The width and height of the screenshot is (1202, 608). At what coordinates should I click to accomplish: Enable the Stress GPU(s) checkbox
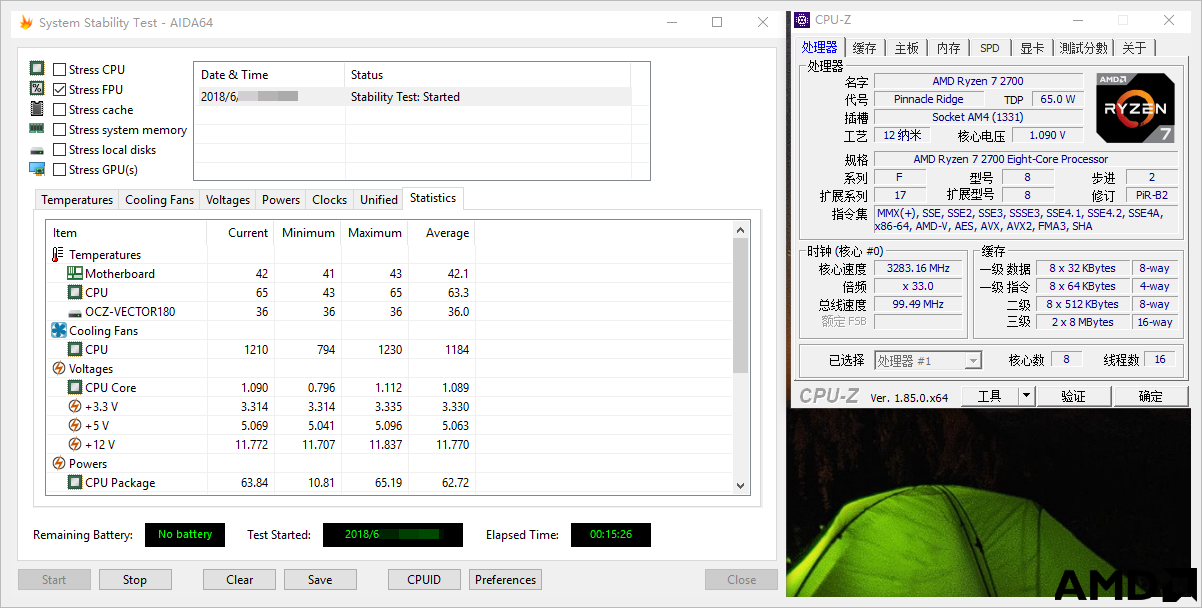point(60,170)
